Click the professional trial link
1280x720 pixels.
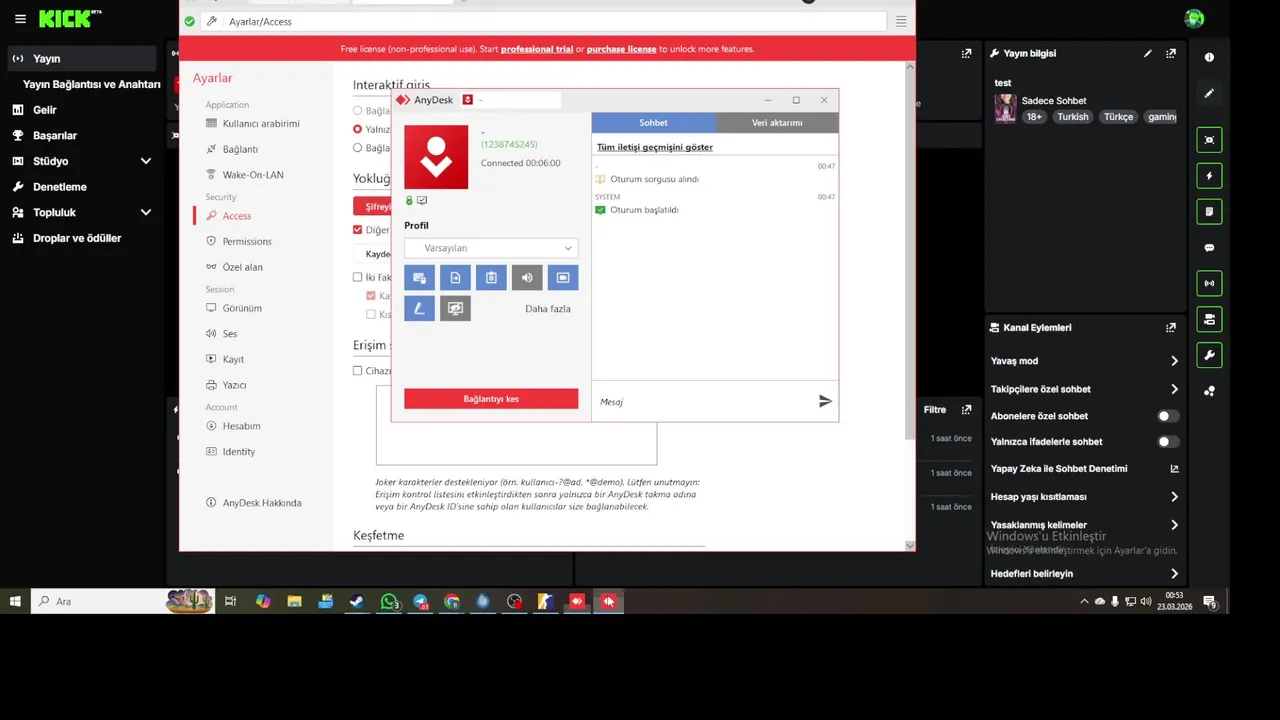[537, 49]
